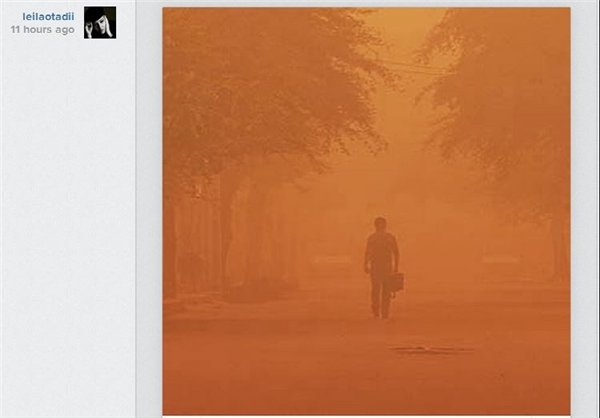Click the briefcase carried by the man
The width and height of the screenshot is (600, 418).
point(396,282)
